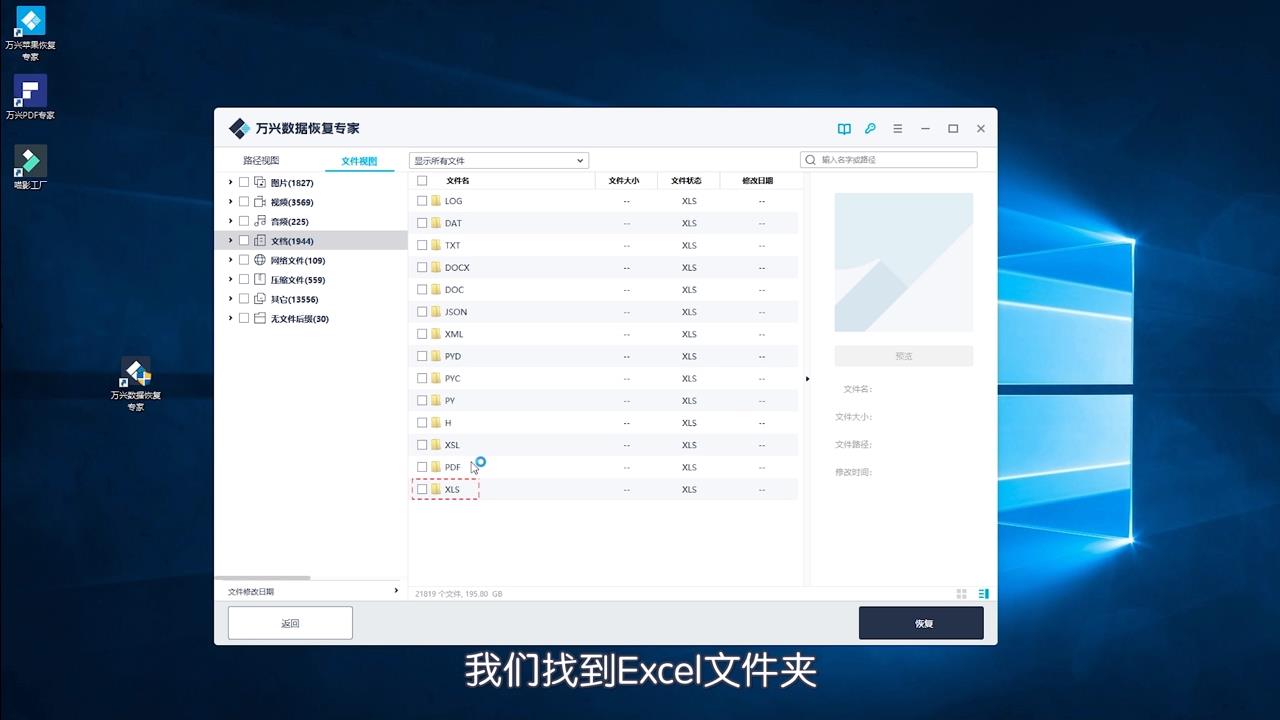Image resolution: width=1280 pixels, height=720 pixels.
Task: Click the 文档 documents category icon
Action: point(260,241)
